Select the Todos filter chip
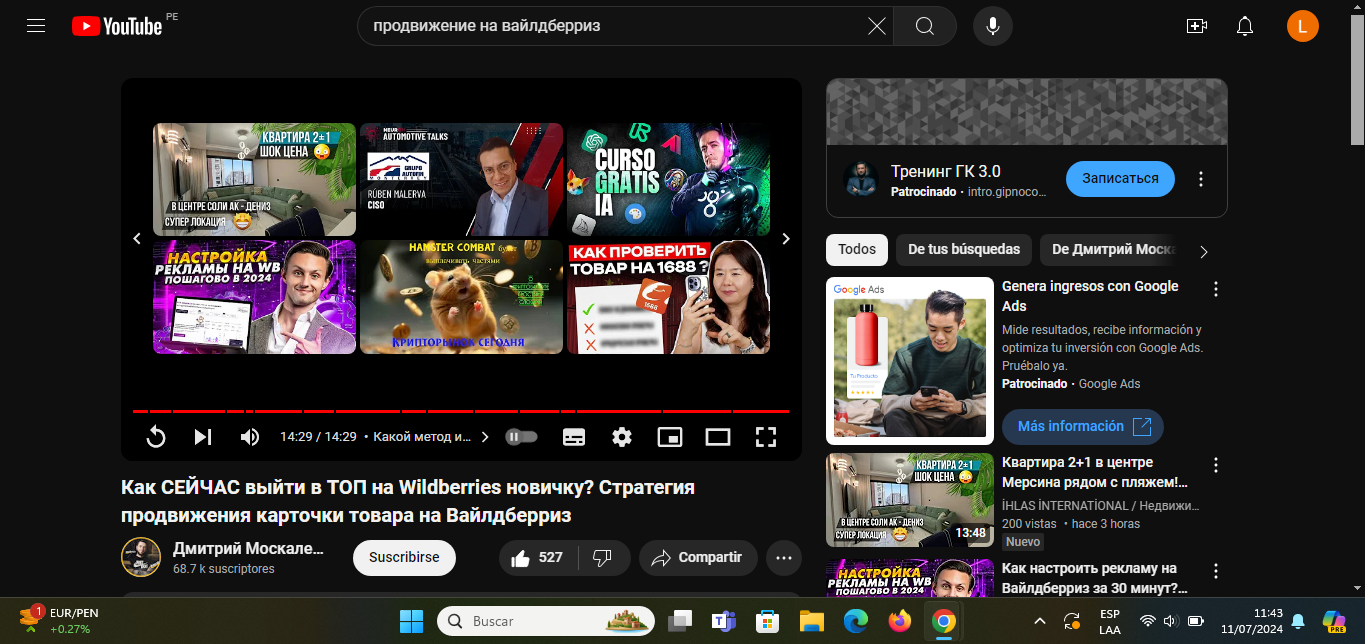Viewport: 1365px width, 644px height. click(857, 249)
